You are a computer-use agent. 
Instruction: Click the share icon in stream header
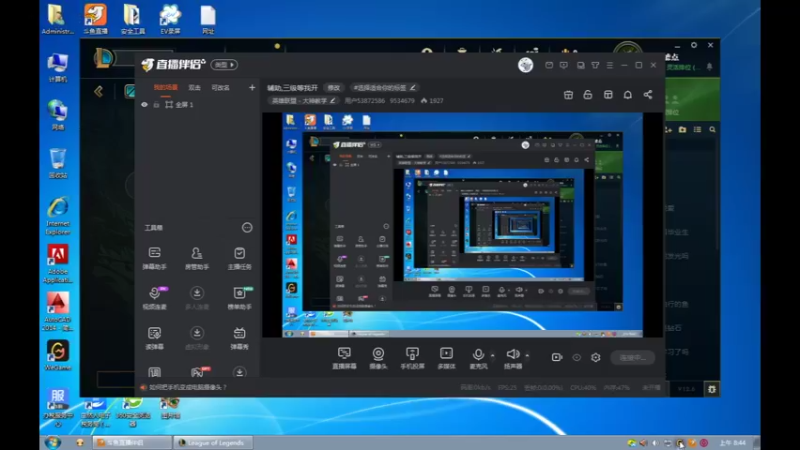coord(647,94)
